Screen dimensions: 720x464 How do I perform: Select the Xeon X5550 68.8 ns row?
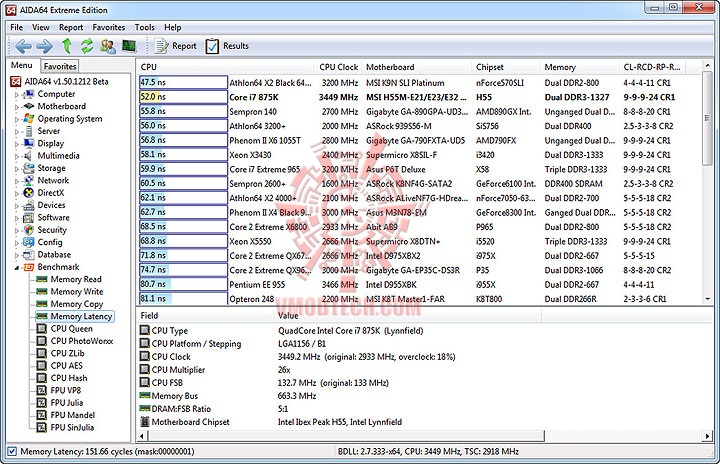(x=419, y=242)
